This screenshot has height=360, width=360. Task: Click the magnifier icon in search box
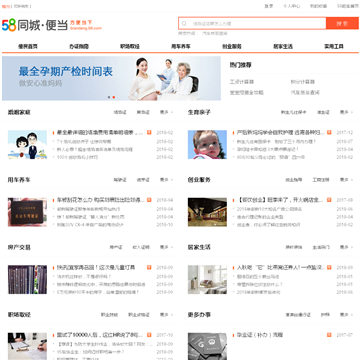(184, 24)
